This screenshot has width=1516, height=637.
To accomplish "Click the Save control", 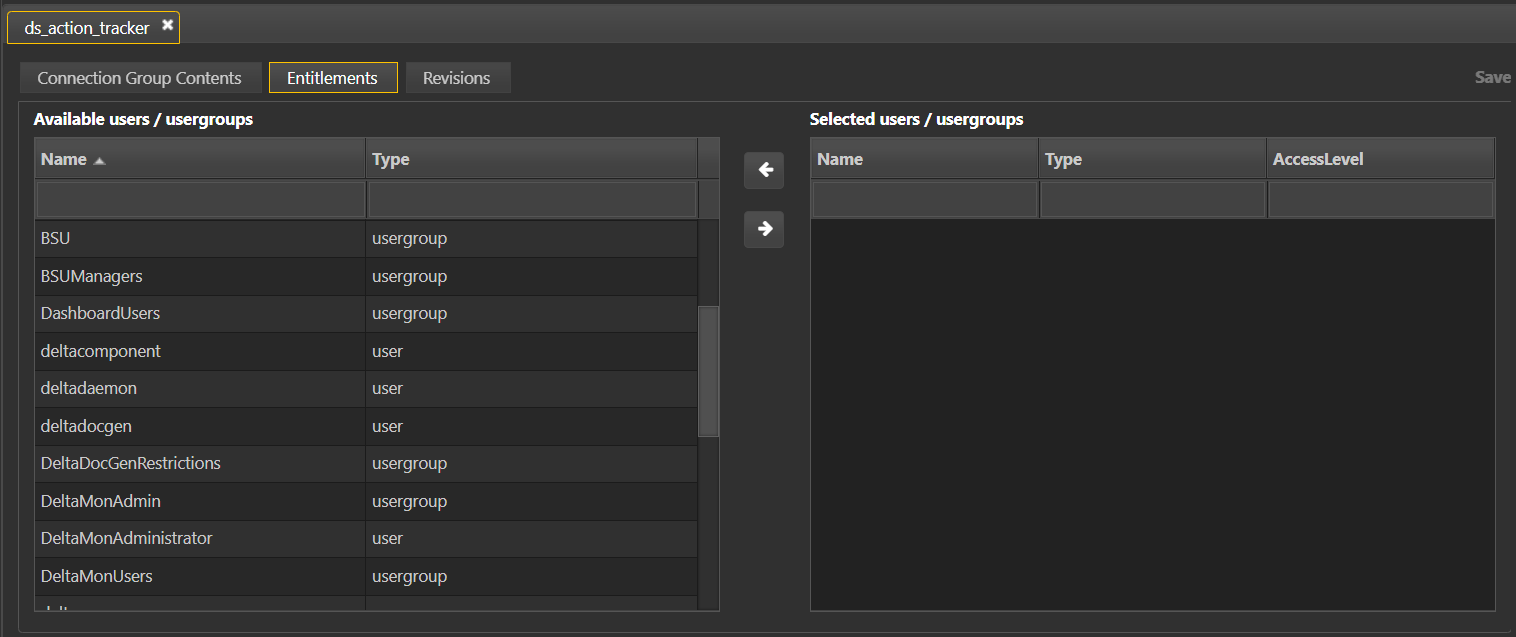I will pyautogui.click(x=1491, y=76).
